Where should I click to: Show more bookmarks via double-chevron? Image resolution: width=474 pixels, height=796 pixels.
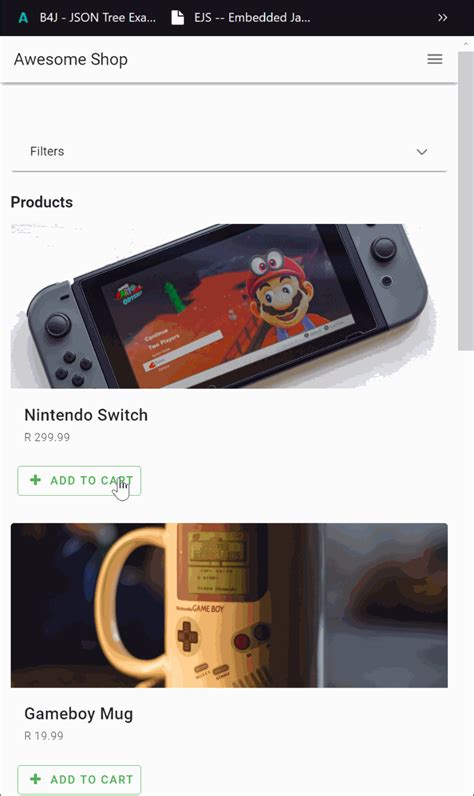point(443,18)
